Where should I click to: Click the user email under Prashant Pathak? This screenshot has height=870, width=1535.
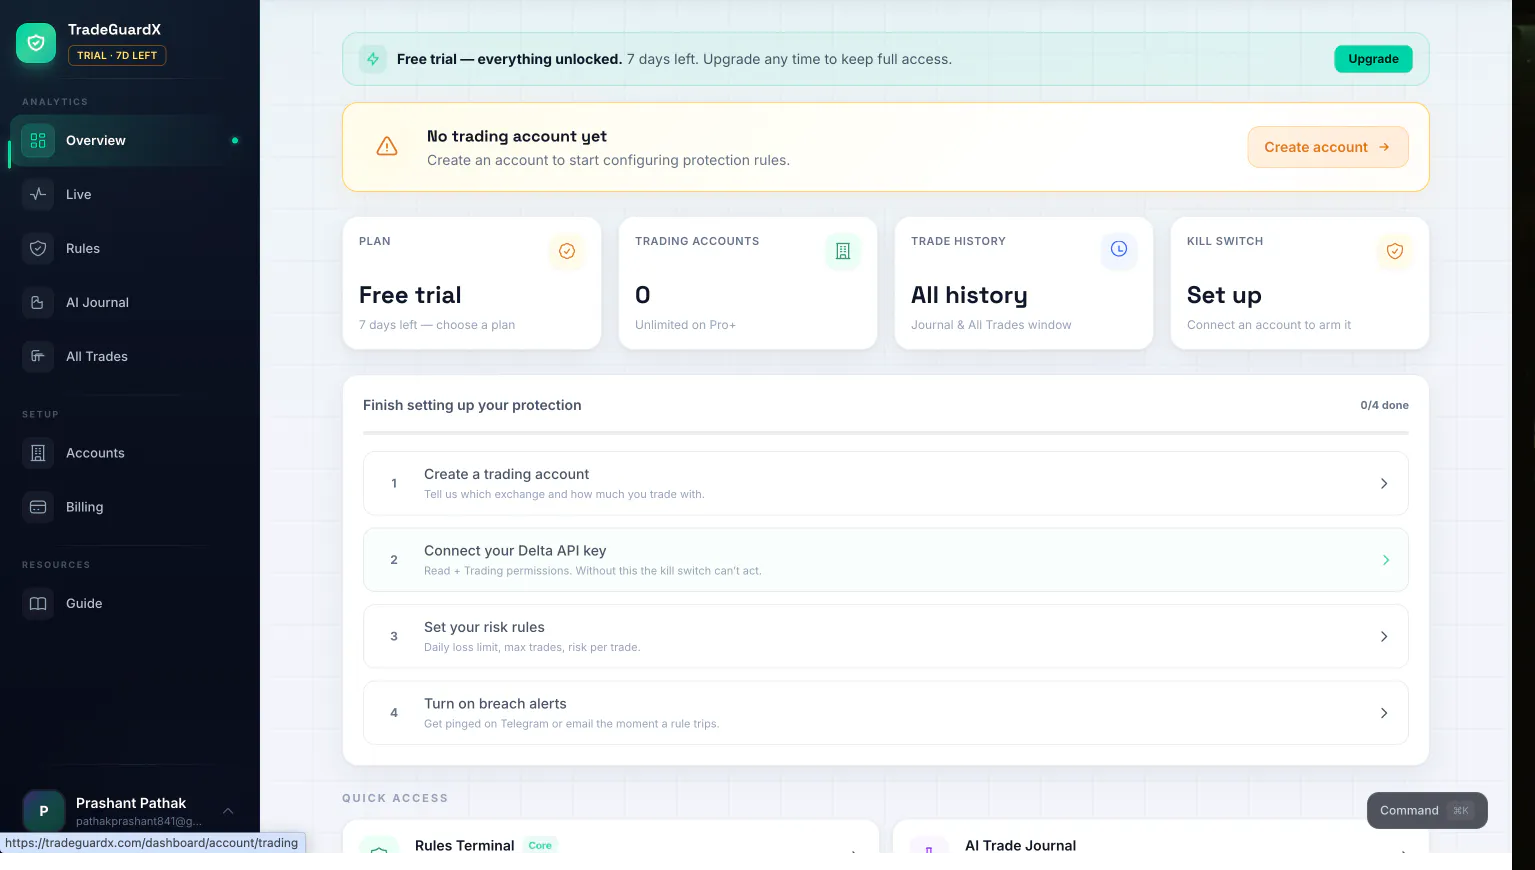click(139, 822)
